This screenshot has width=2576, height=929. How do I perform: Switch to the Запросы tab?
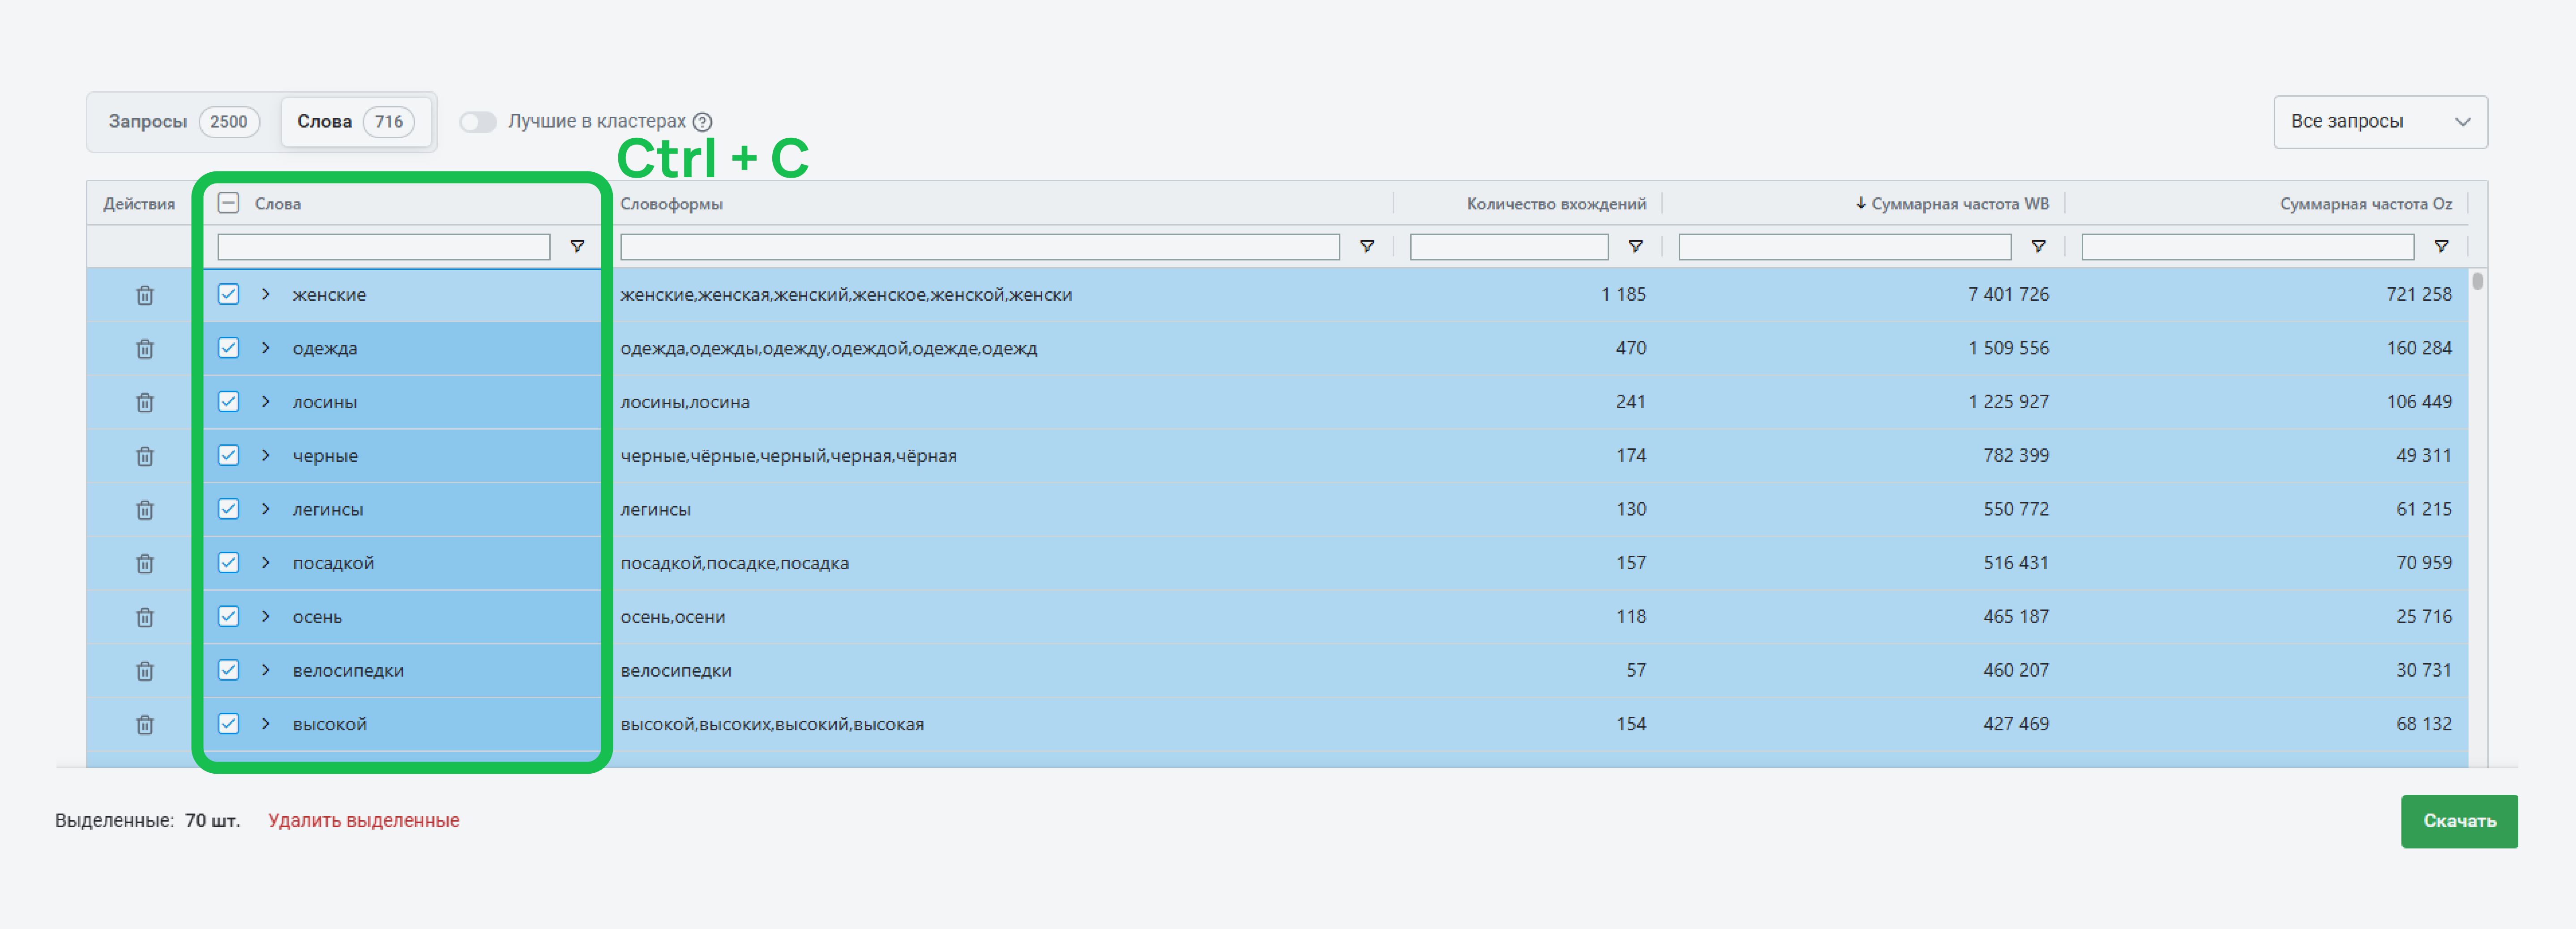(x=184, y=122)
